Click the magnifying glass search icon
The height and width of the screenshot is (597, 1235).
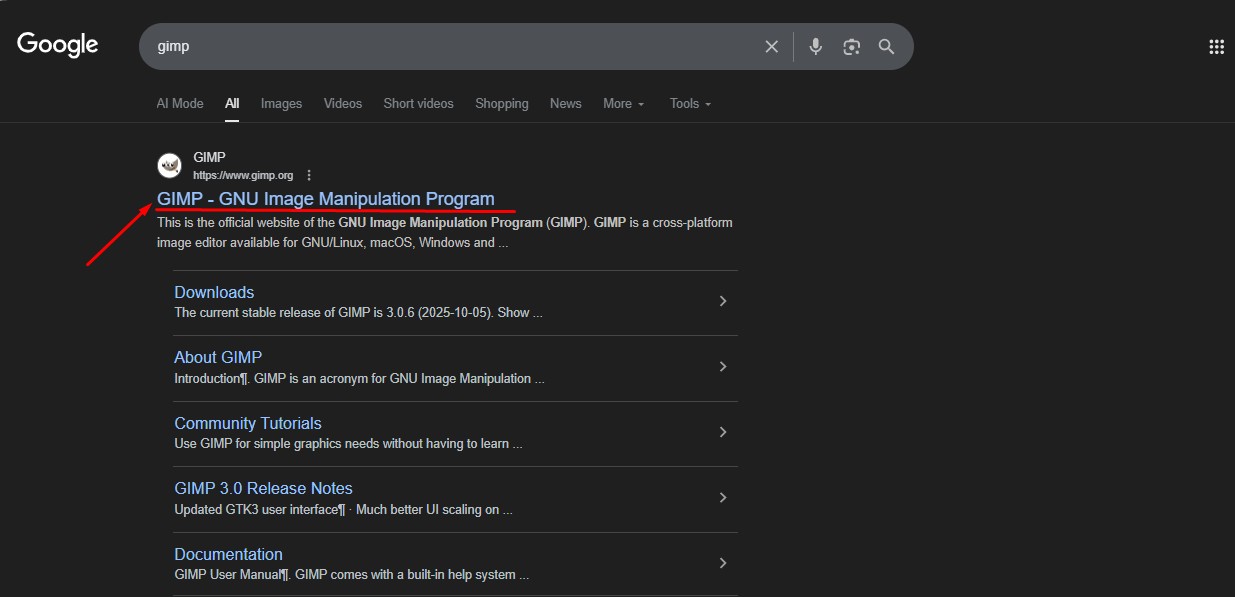886,47
